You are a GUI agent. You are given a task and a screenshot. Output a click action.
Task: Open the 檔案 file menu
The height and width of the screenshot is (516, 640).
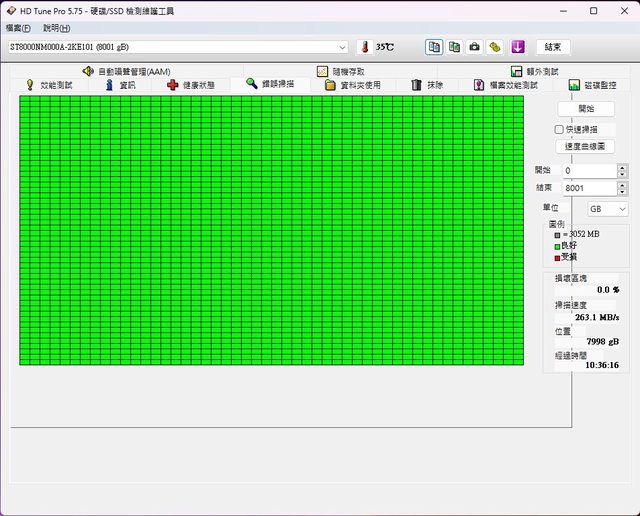tap(18, 28)
